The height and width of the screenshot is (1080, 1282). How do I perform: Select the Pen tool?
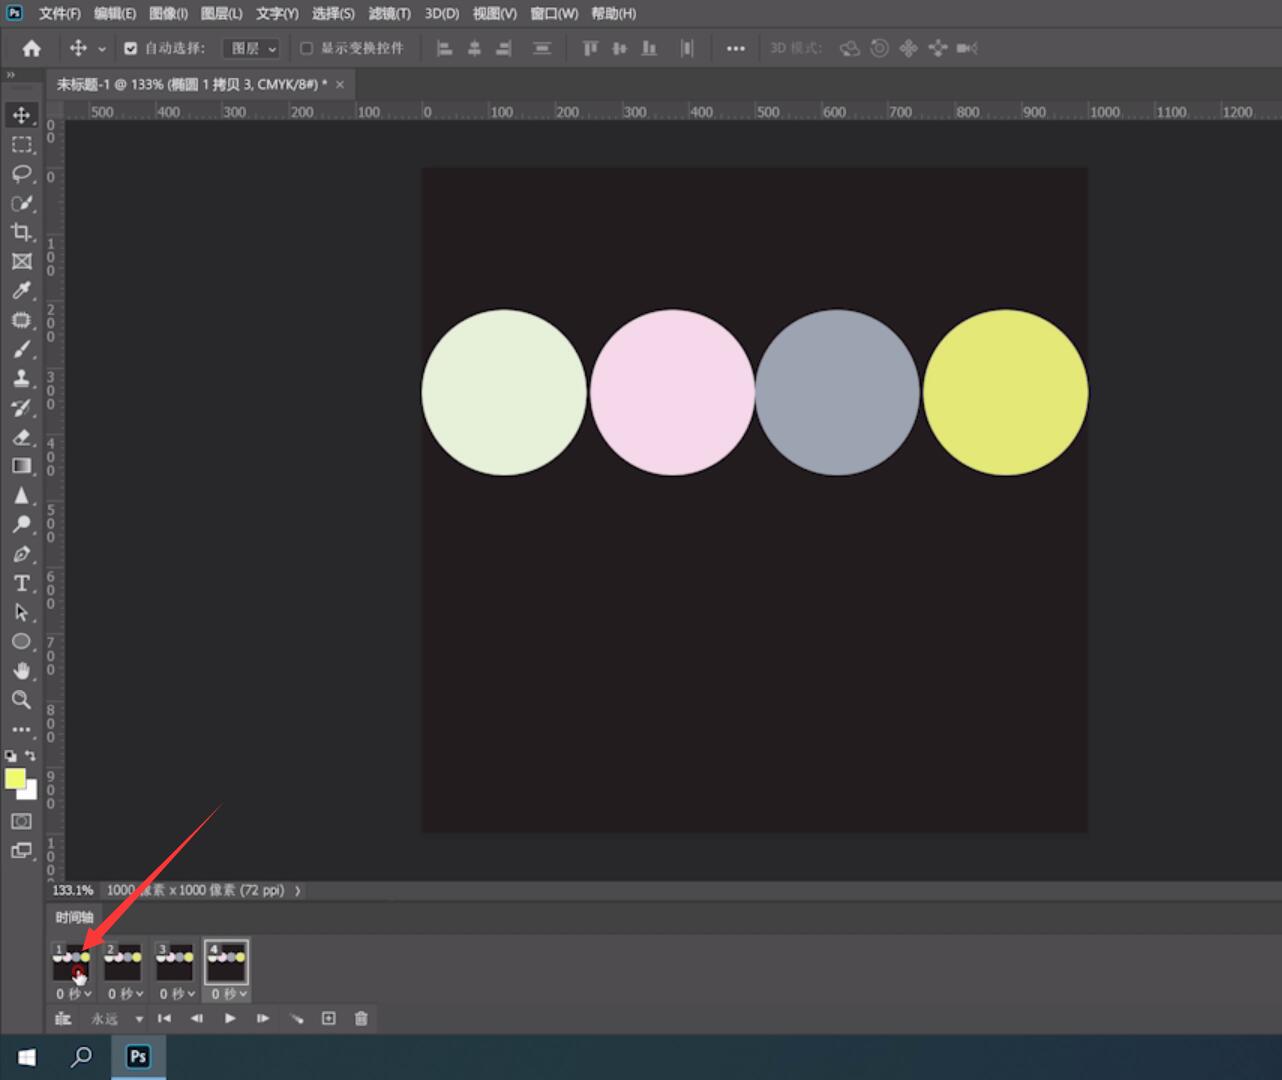pos(21,554)
